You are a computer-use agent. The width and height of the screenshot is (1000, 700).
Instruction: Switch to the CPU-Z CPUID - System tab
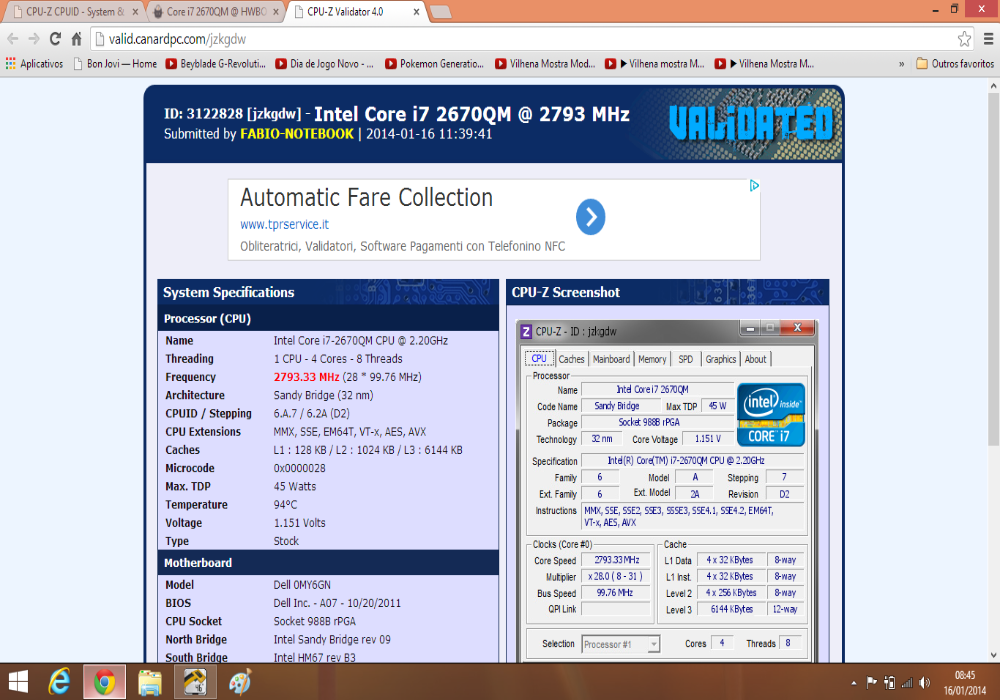coord(75,11)
